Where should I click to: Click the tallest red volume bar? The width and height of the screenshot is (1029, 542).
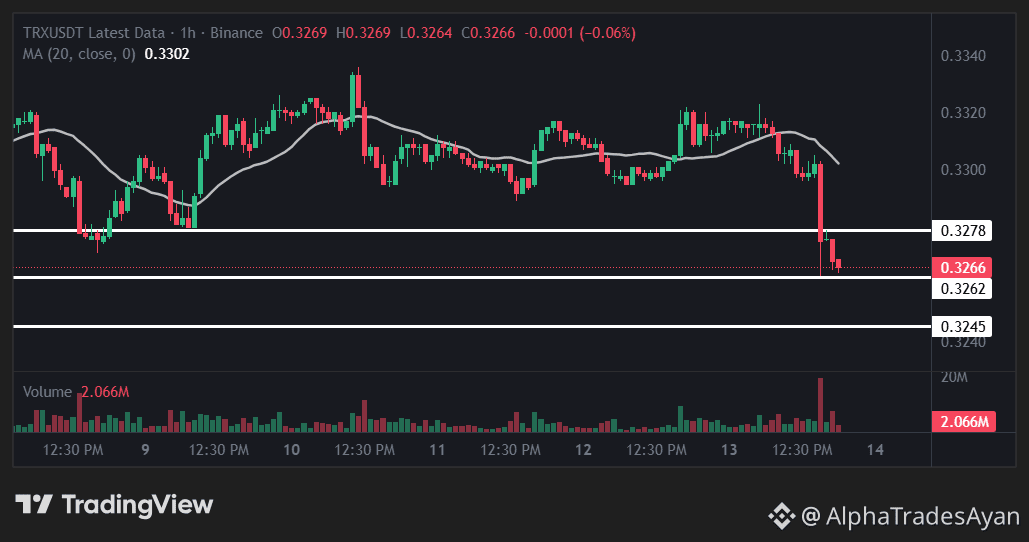coord(820,405)
